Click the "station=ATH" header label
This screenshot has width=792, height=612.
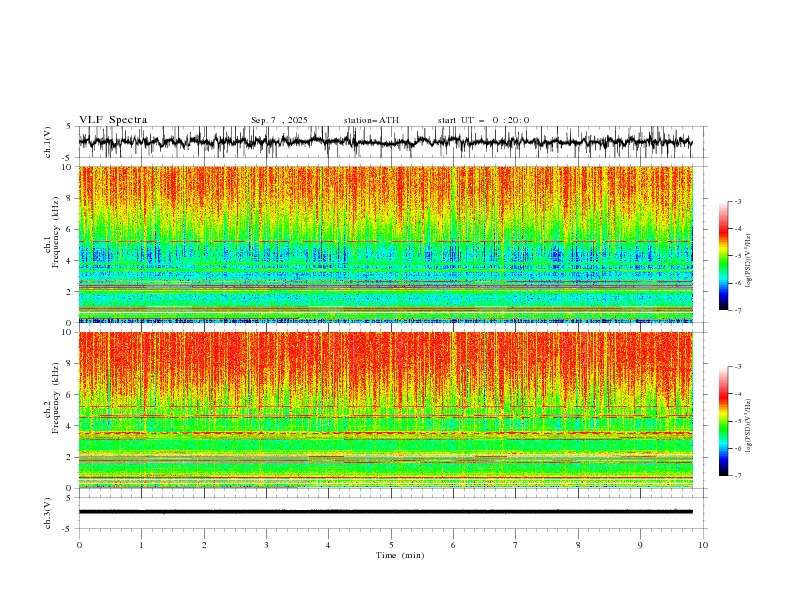[x=371, y=120]
